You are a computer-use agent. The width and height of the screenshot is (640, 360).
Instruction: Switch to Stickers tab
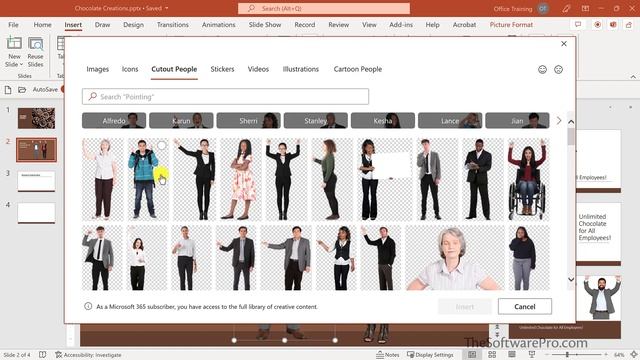click(222, 69)
